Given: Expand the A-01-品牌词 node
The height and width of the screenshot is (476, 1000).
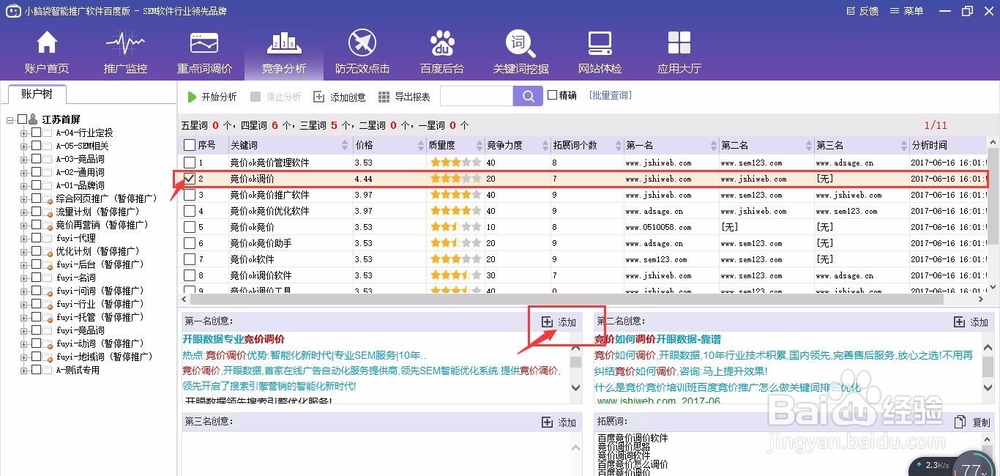Looking at the screenshot, I should (x=24, y=186).
